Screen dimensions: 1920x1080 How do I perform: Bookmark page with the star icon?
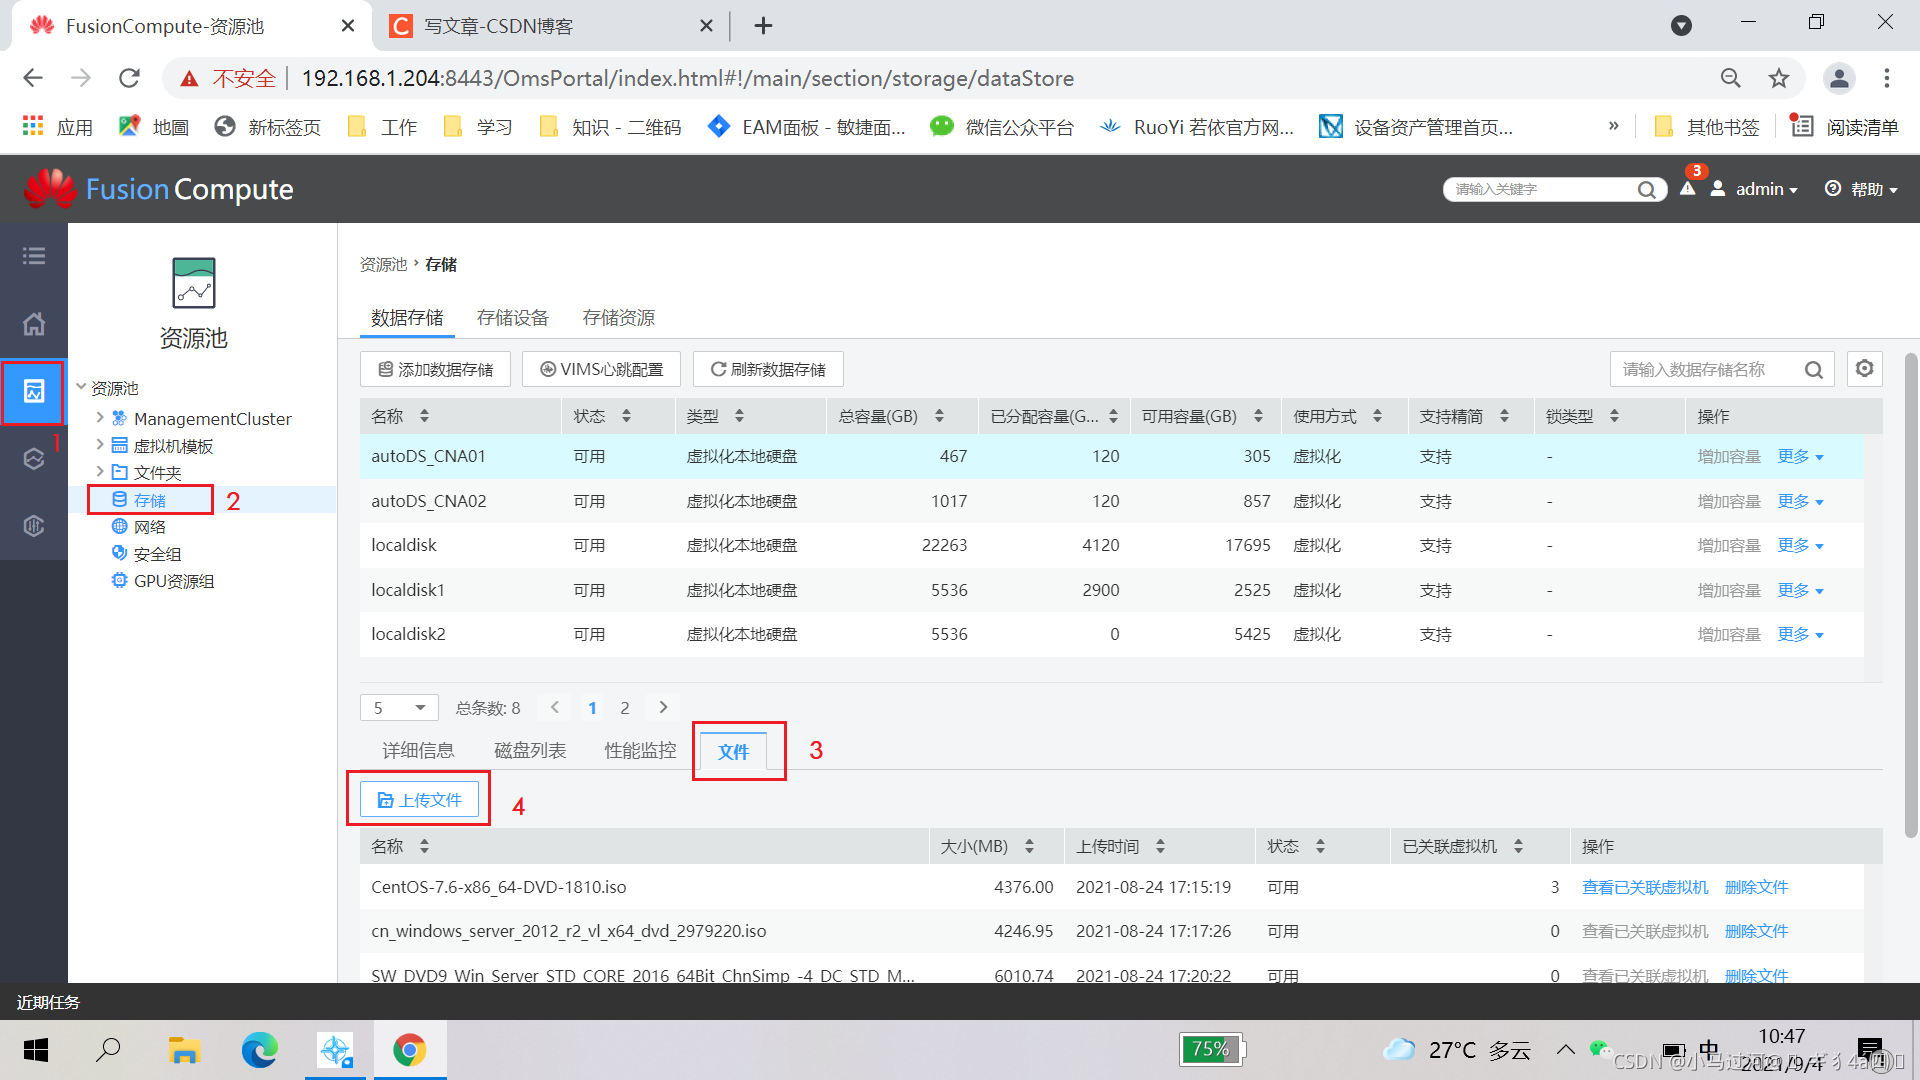pyautogui.click(x=1779, y=78)
